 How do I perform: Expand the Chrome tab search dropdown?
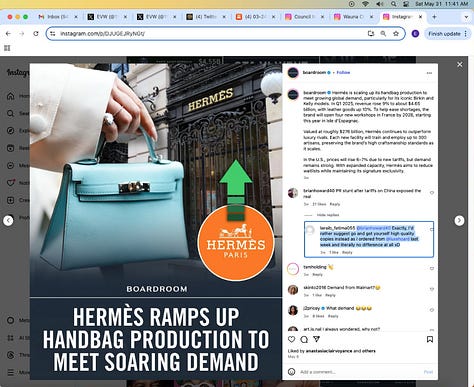pos(466,17)
